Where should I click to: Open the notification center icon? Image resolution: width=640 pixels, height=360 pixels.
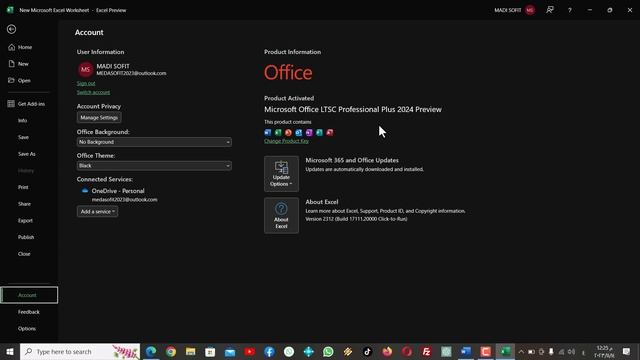tap(627, 351)
